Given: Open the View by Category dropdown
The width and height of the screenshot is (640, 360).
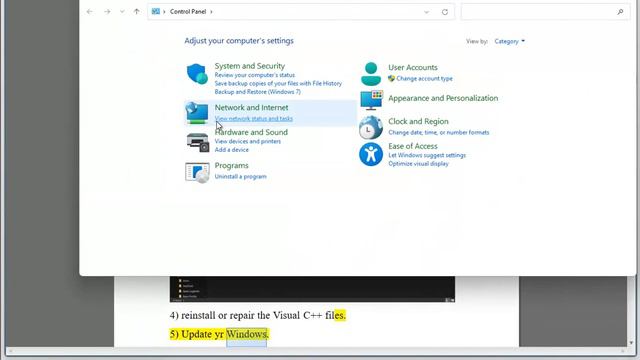Looking at the screenshot, I should (x=509, y=41).
